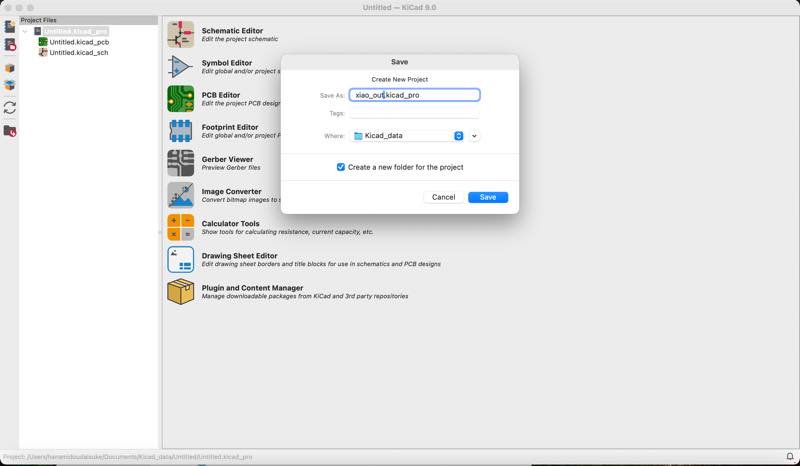Screen dimensions: 800x466
Task: Click the Image Converter label
Action: tap(231, 191)
